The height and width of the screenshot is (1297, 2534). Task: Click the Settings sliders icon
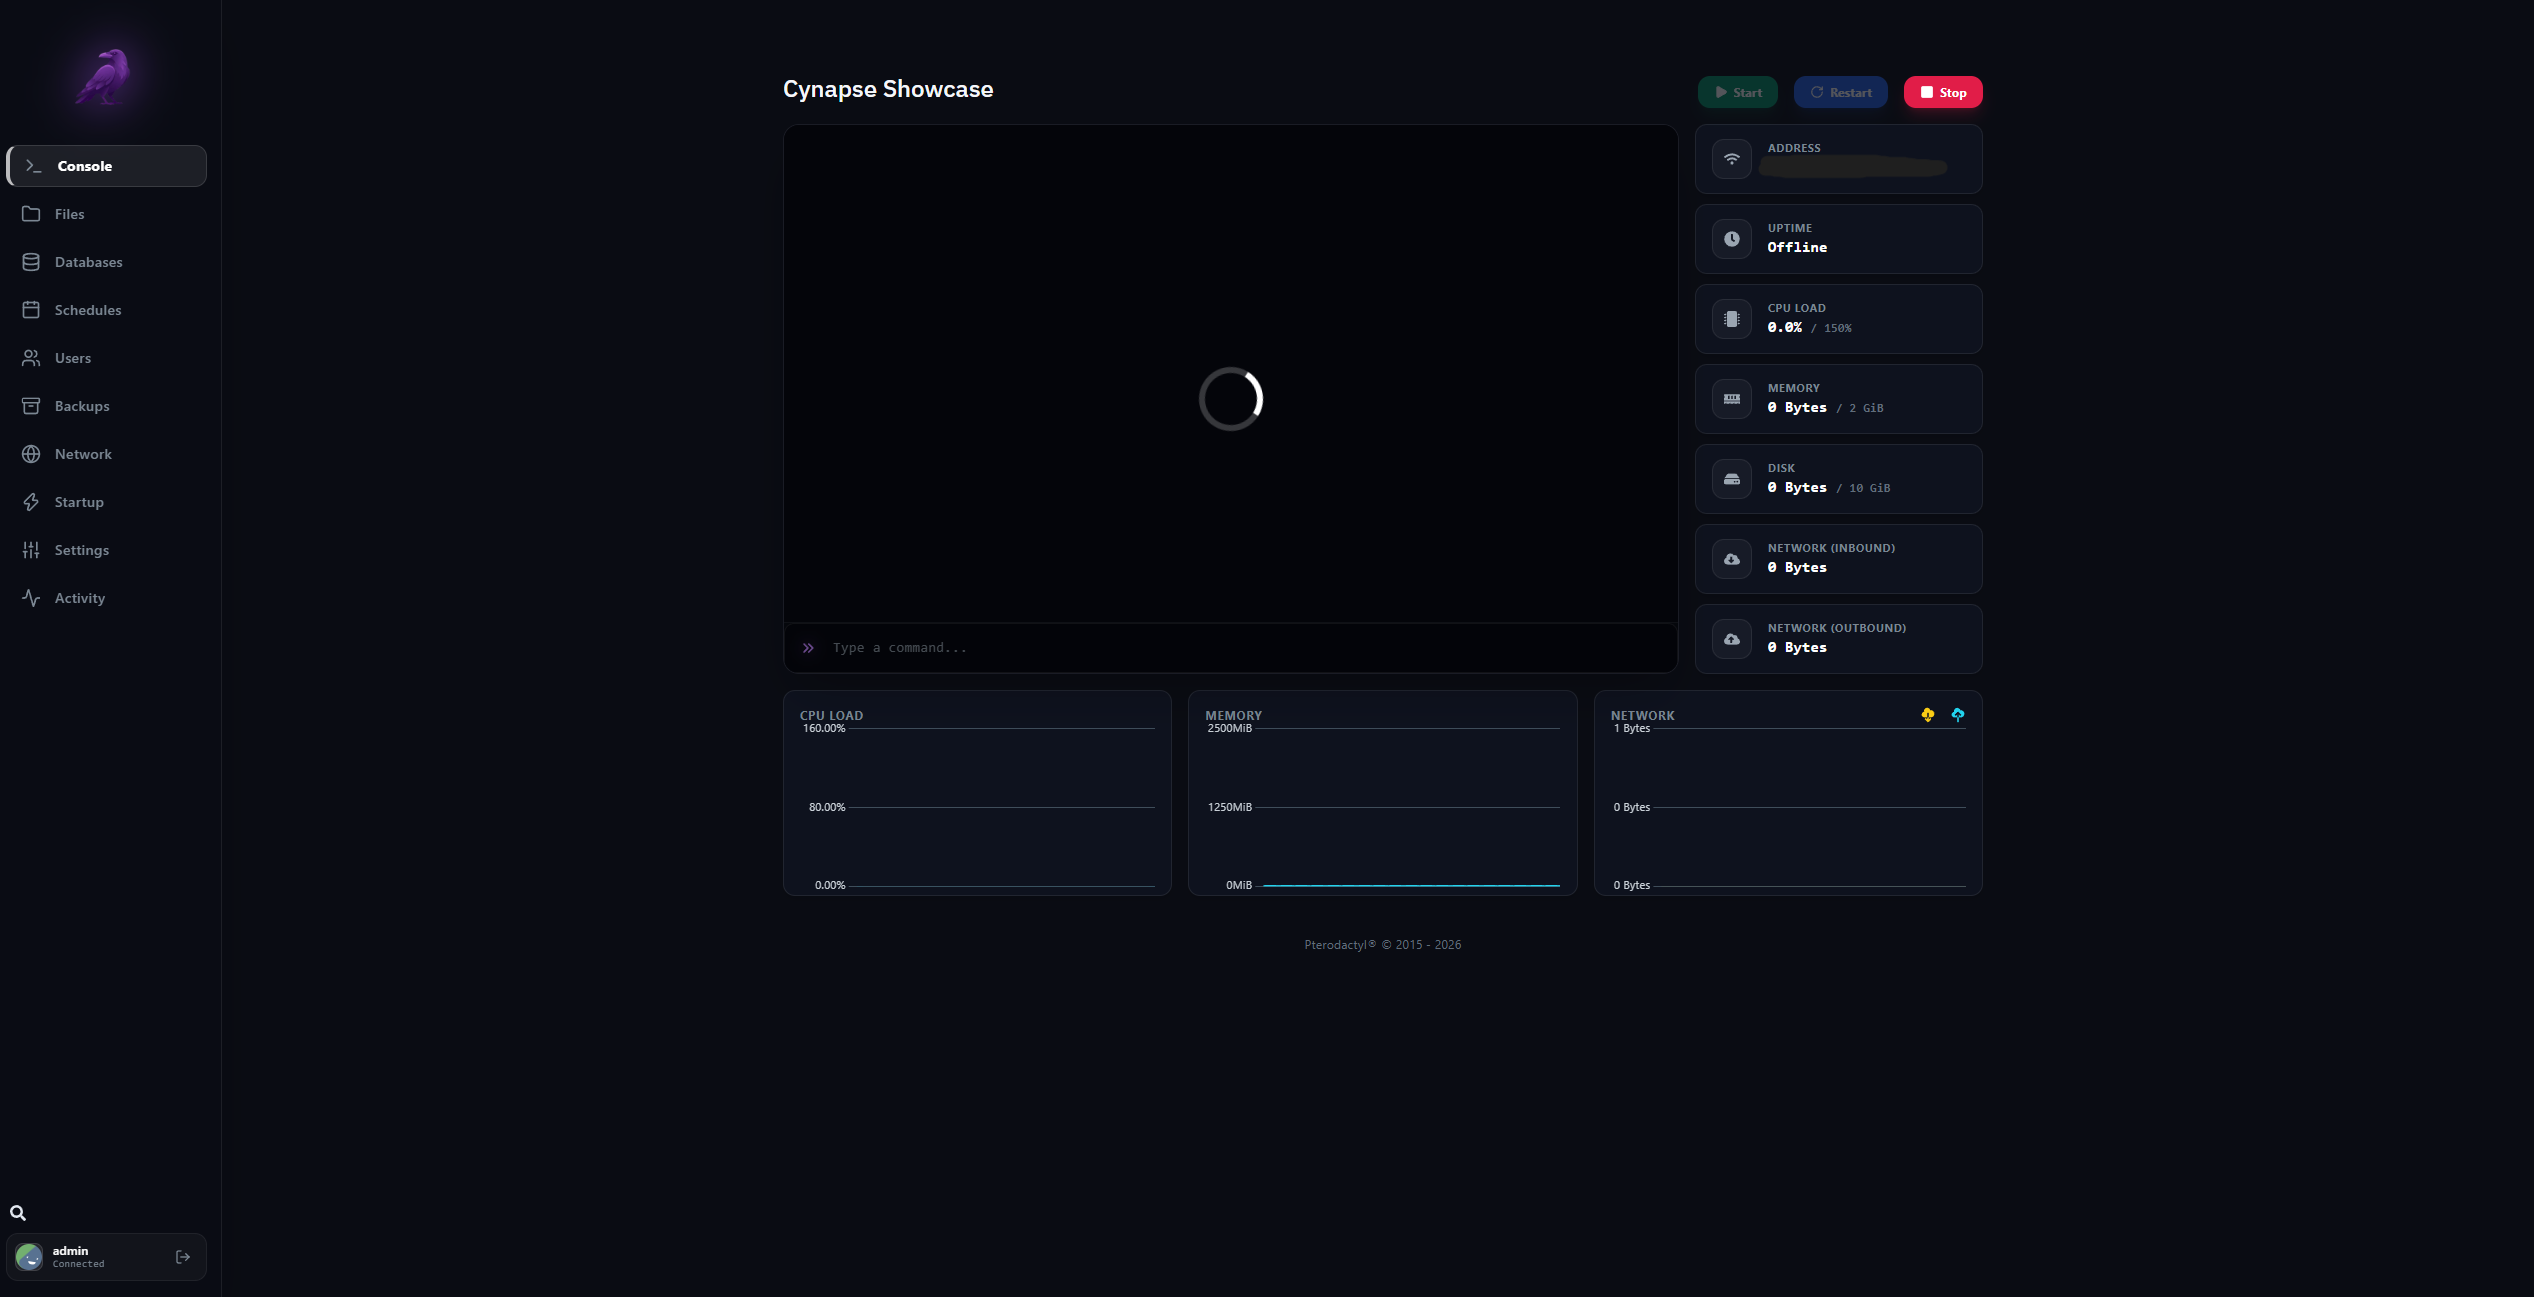[x=31, y=550]
